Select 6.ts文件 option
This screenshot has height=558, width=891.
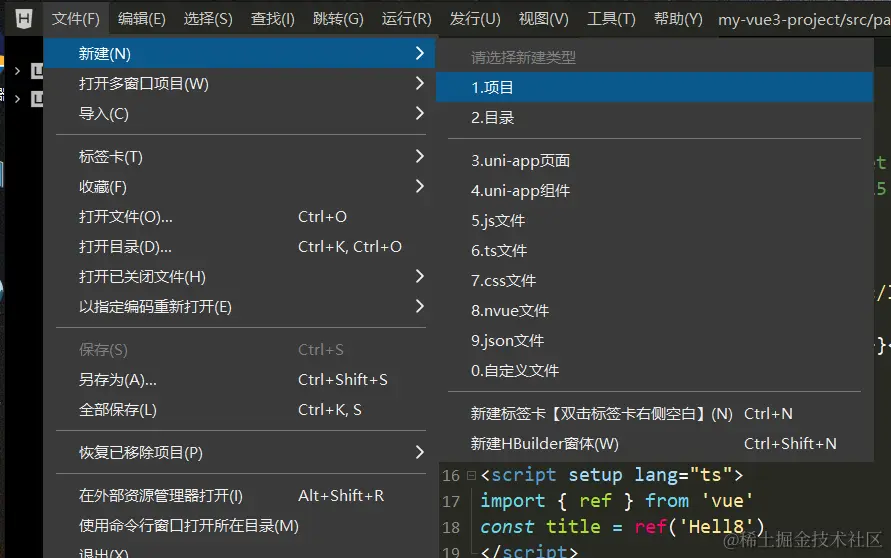point(655,251)
